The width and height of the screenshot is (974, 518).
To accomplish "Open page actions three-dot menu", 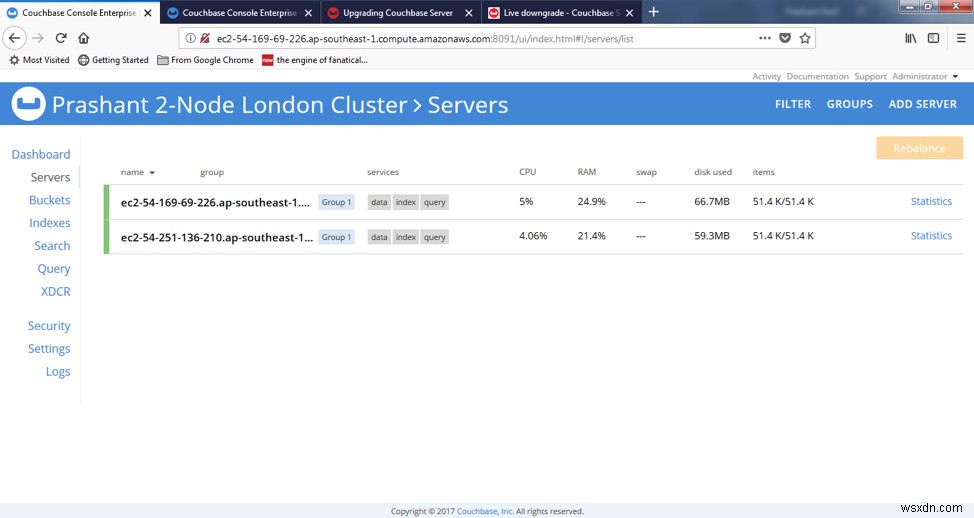I will tap(765, 39).
